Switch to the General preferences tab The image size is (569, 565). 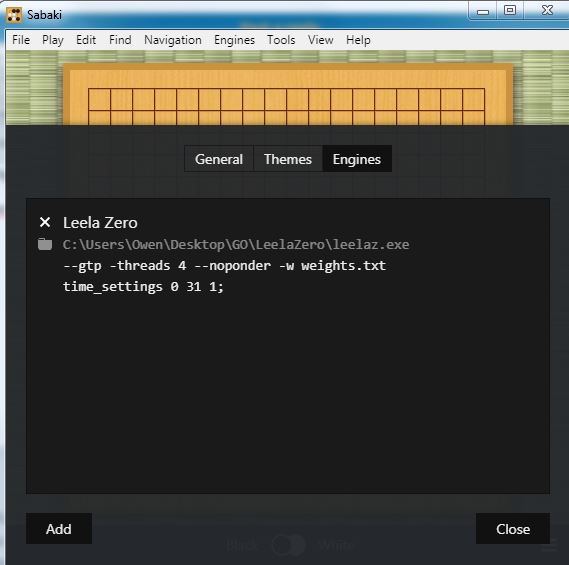pos(219,159)
